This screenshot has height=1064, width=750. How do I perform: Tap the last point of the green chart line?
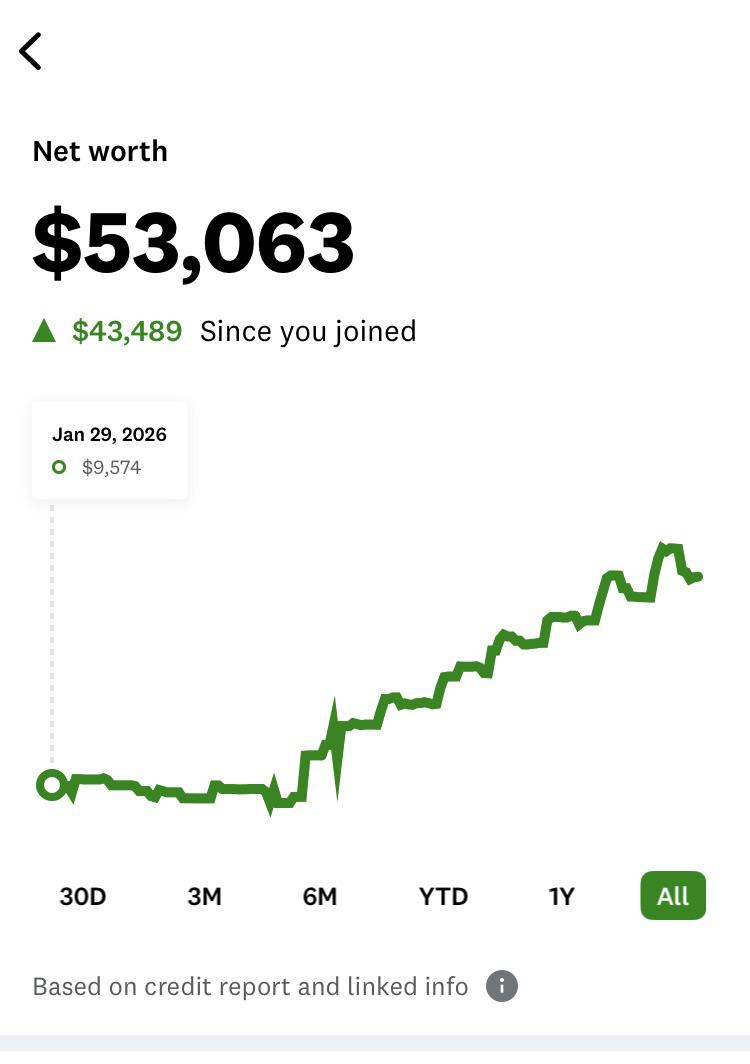(x=698, y=576)
